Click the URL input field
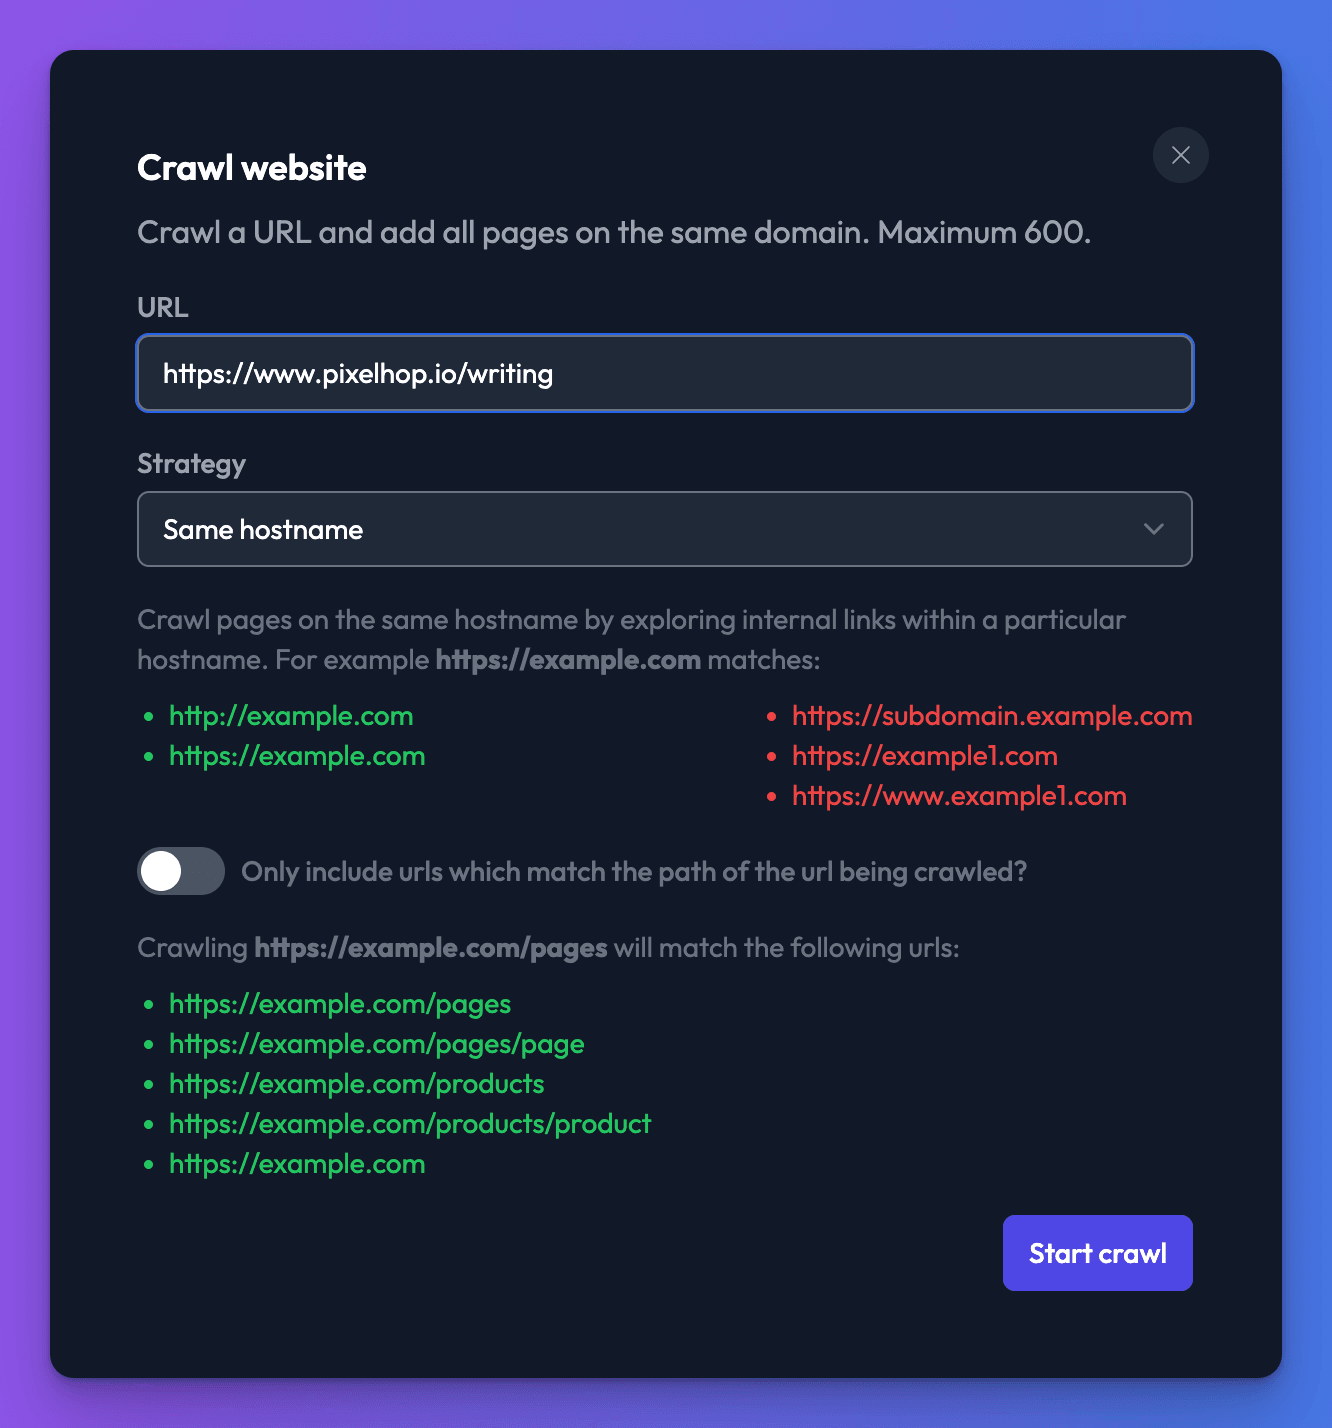This screenshot has width=1332, height=1428. [x=665, y=373]
